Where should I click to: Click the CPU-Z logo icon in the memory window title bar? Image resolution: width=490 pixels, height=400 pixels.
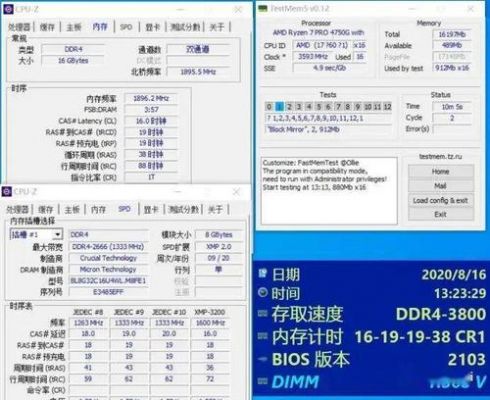point(8,9)
